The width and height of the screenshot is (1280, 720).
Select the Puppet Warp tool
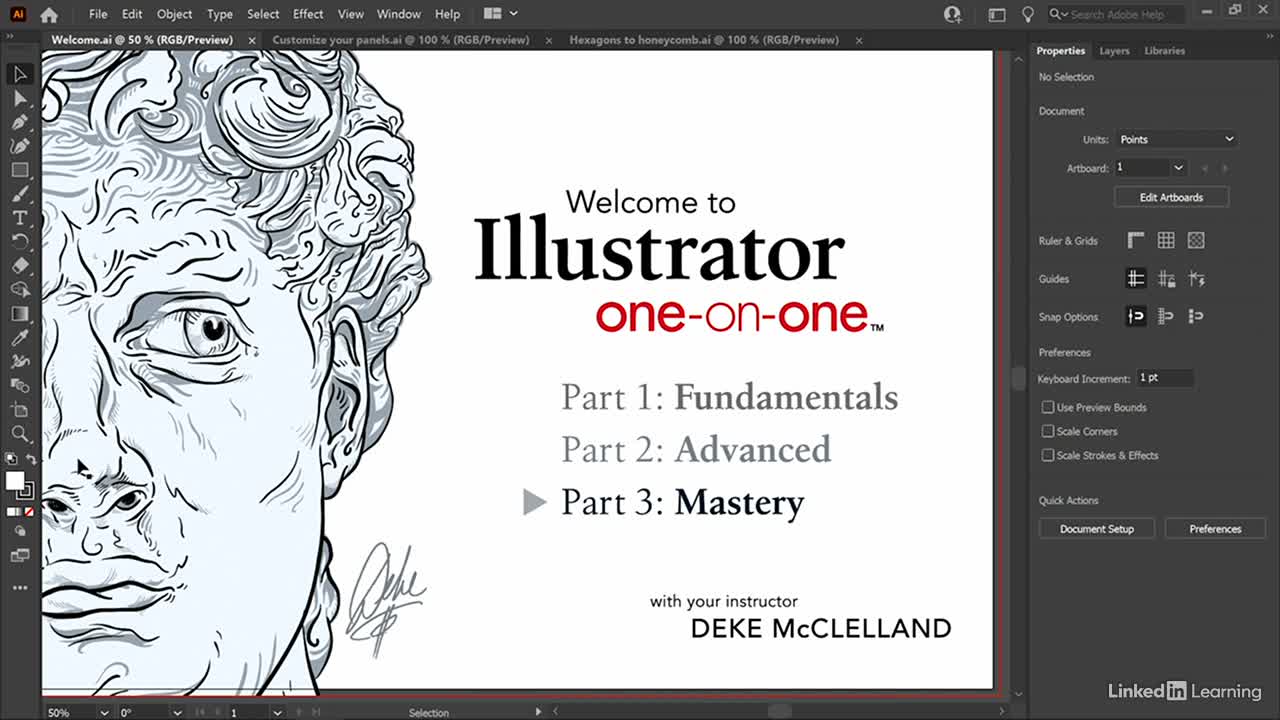click(19, 362)
